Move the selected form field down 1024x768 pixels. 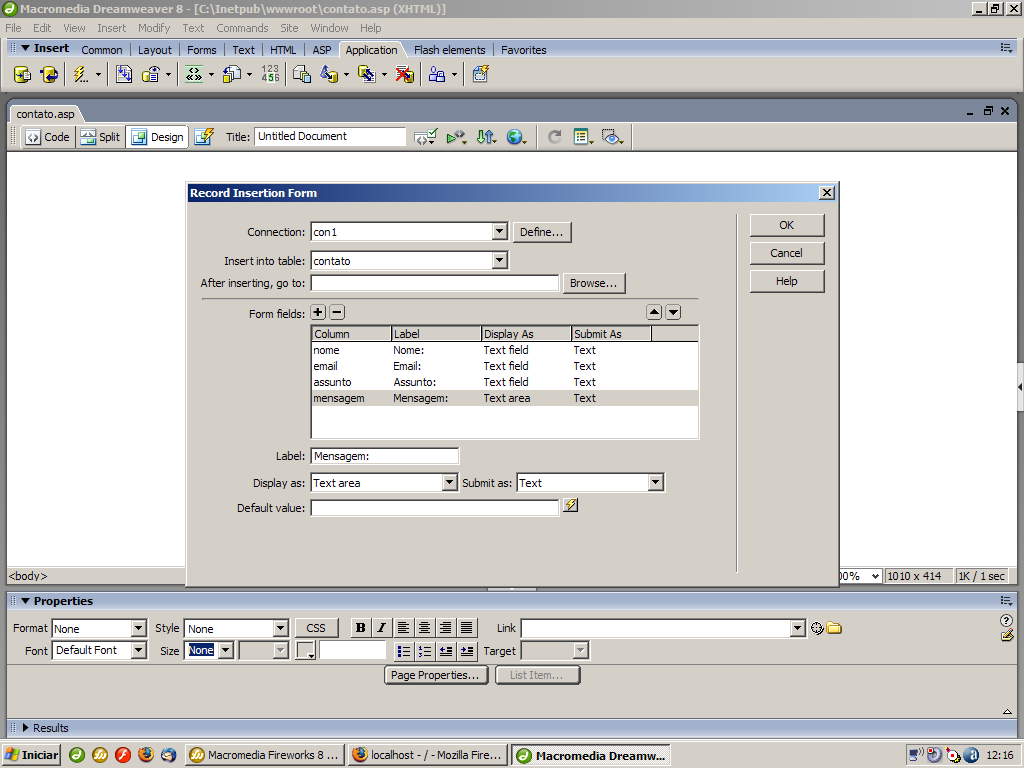(x=673, y=312)
